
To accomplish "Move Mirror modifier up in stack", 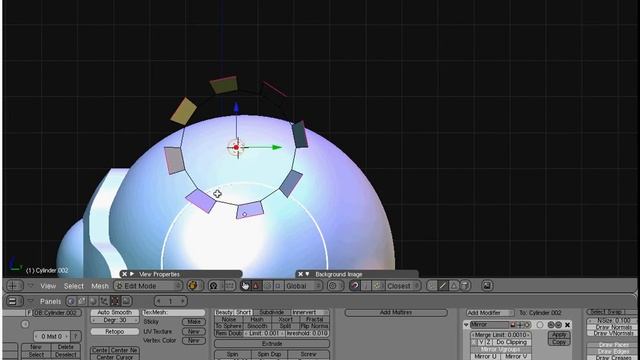I will [x=551, y=325].
